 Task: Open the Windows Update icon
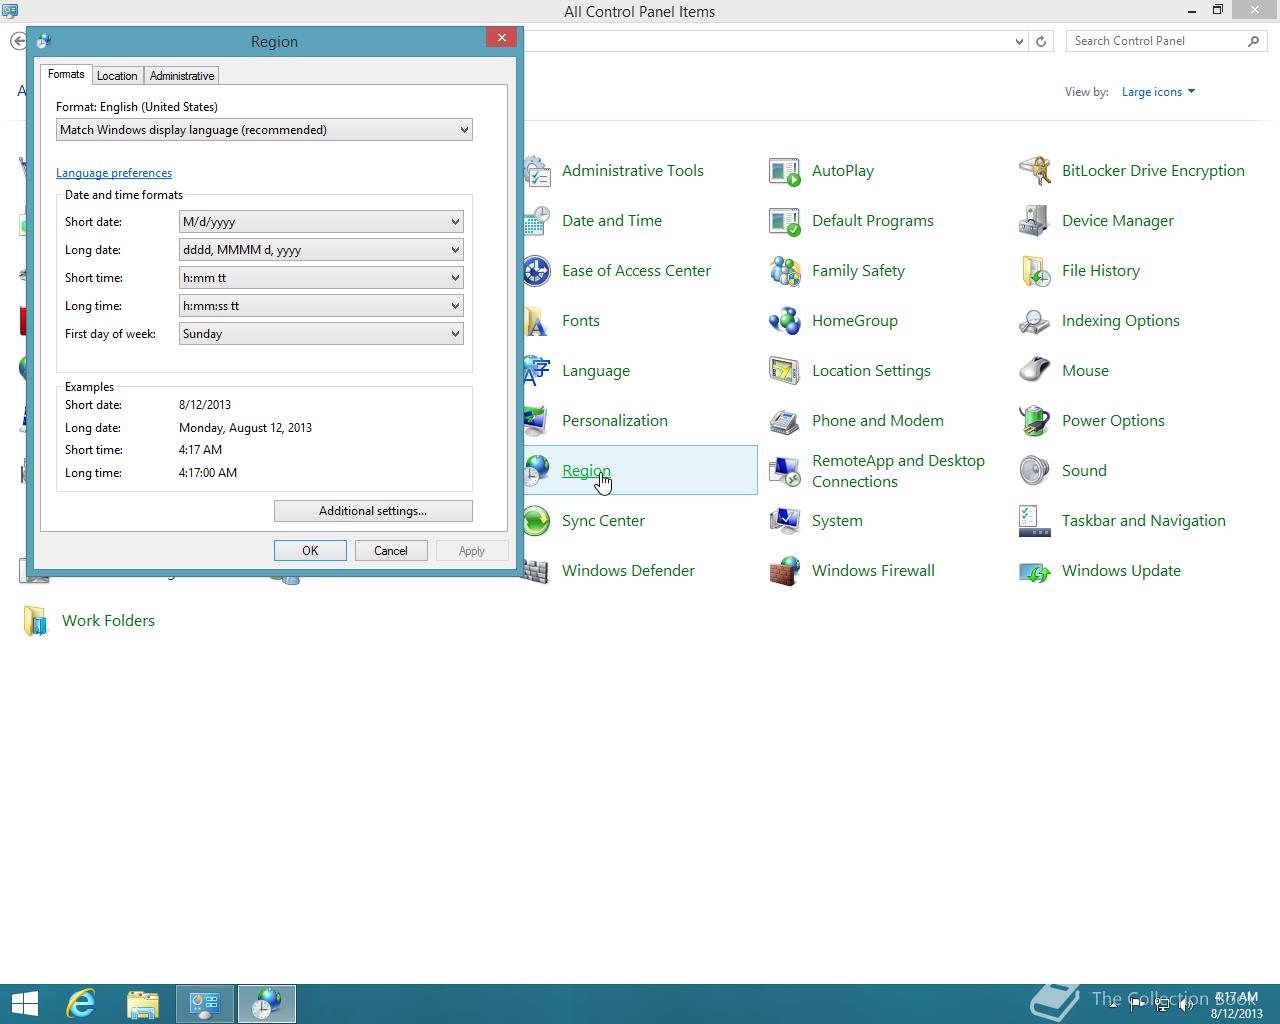click(1035, 571)
